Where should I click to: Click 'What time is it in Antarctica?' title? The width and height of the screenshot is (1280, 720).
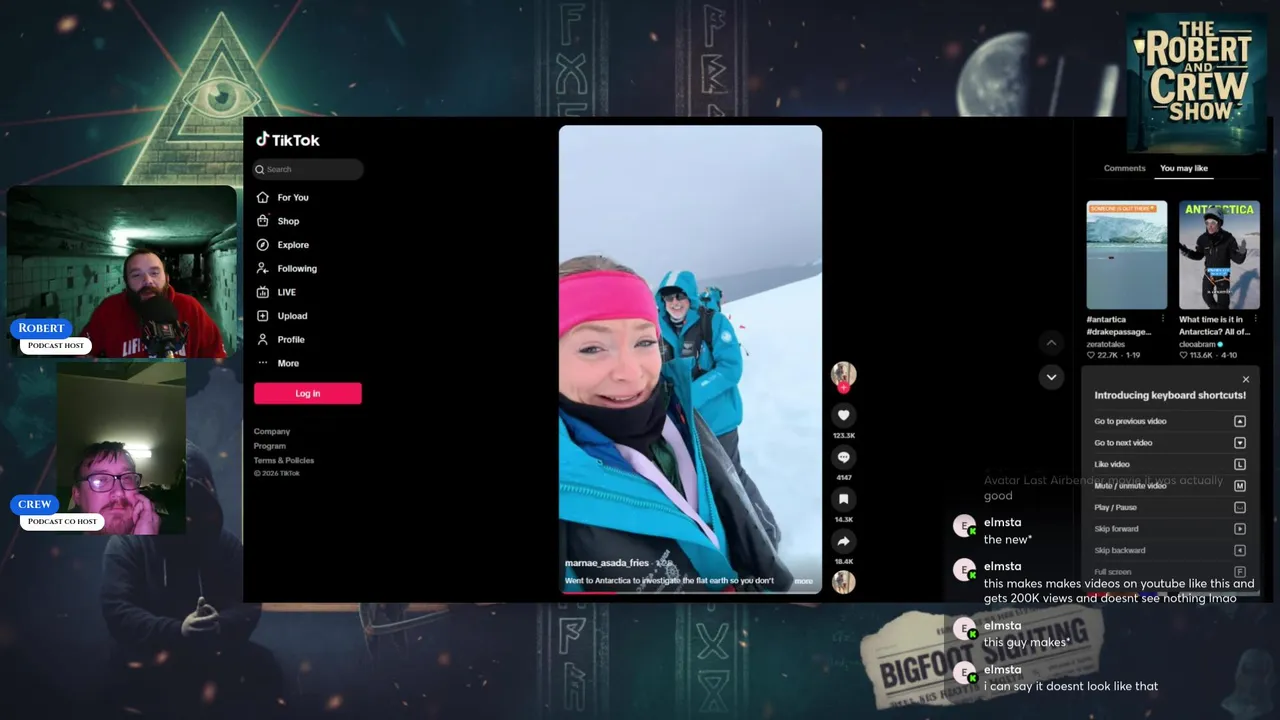1214,326
